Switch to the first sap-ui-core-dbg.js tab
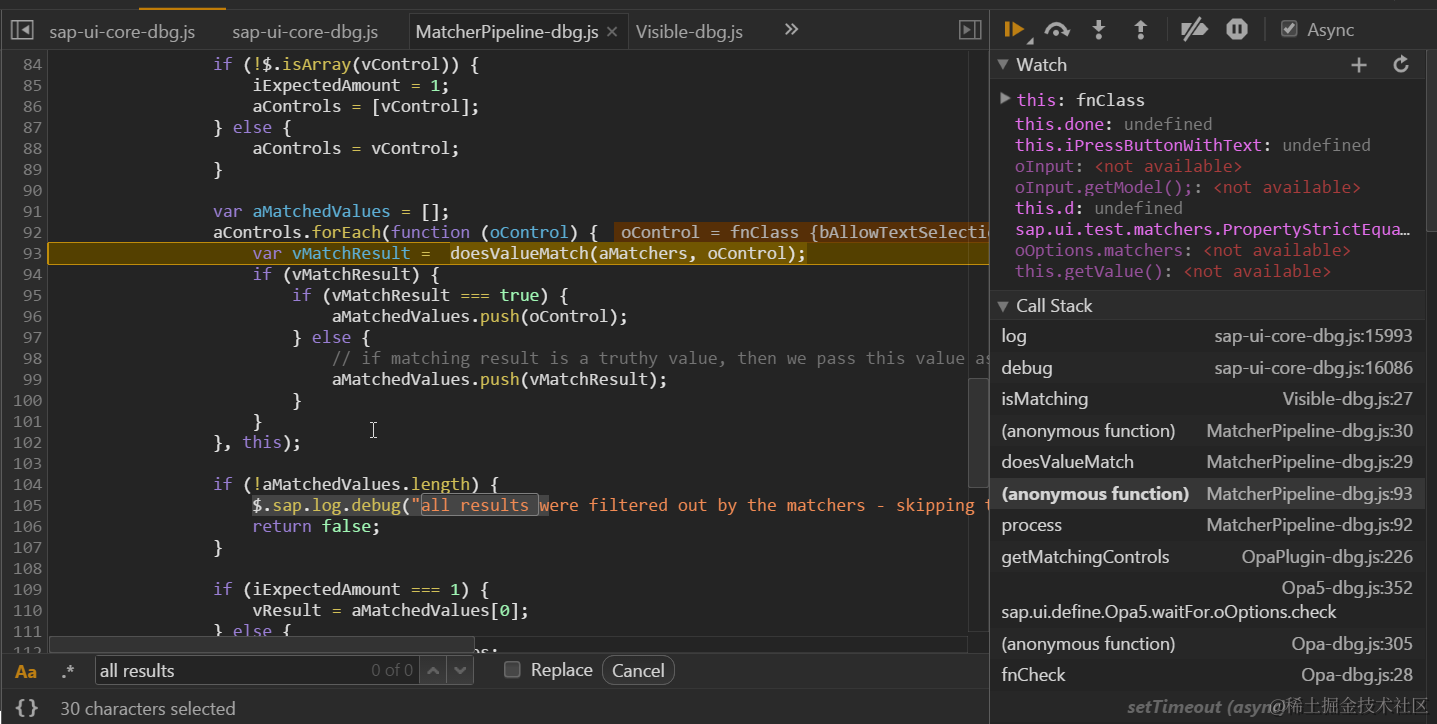This screenshot has height=724, width=1437. click(122, 32)
